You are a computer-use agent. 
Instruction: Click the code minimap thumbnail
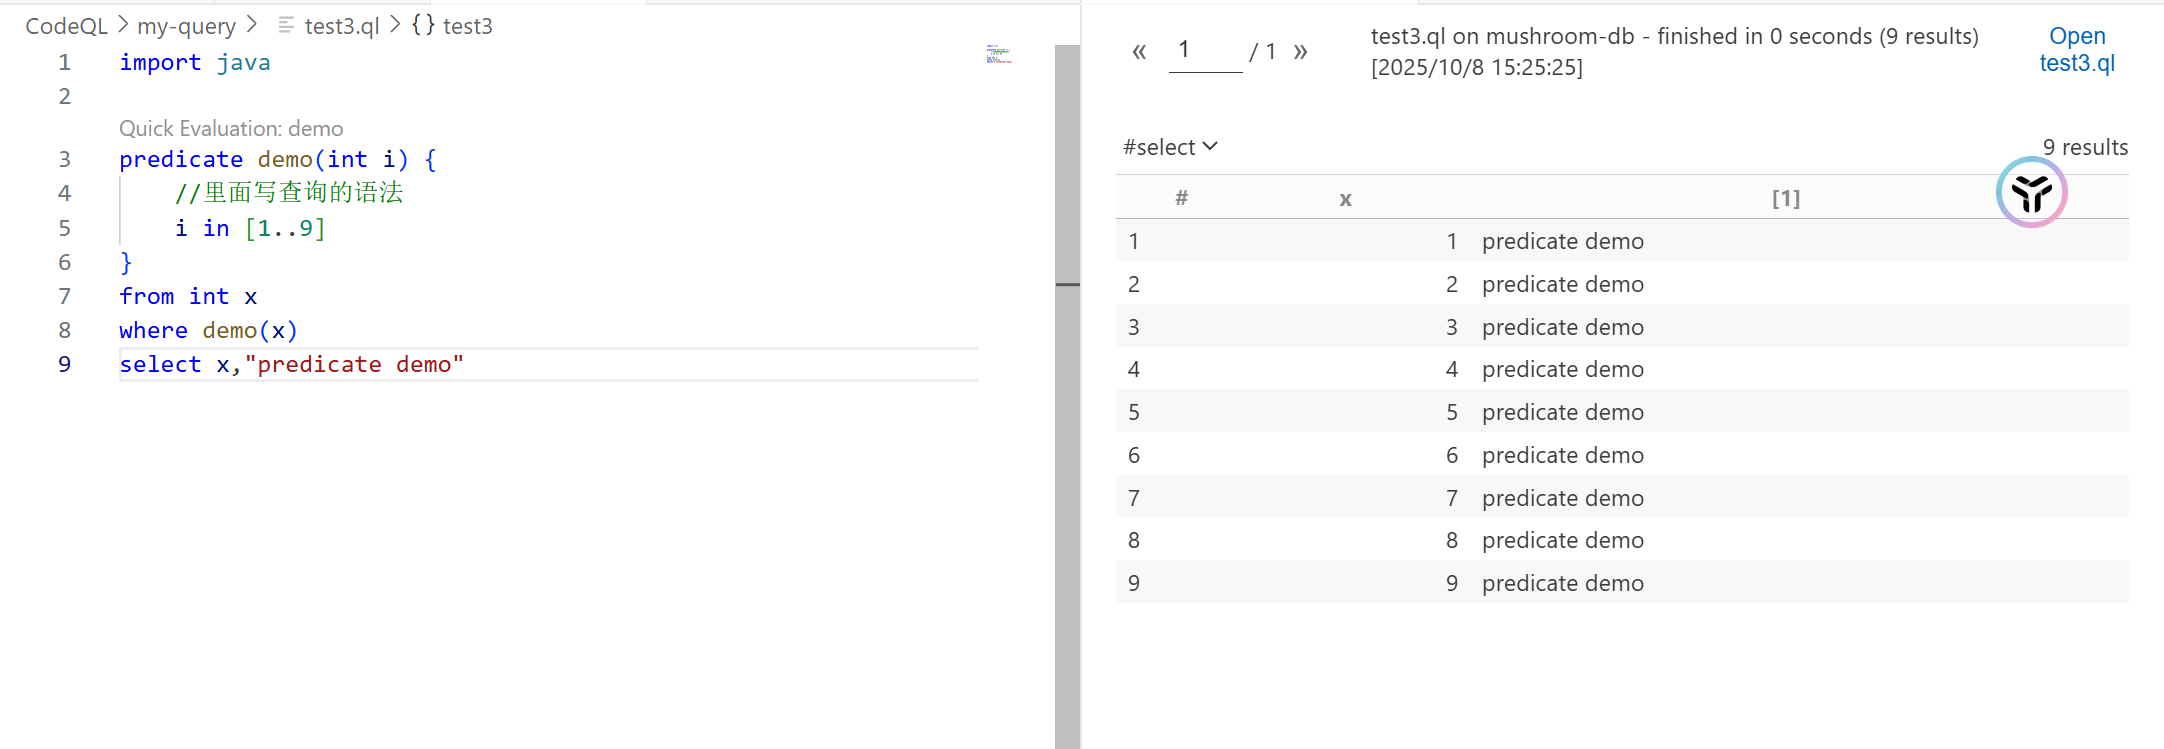pos(998,54)
